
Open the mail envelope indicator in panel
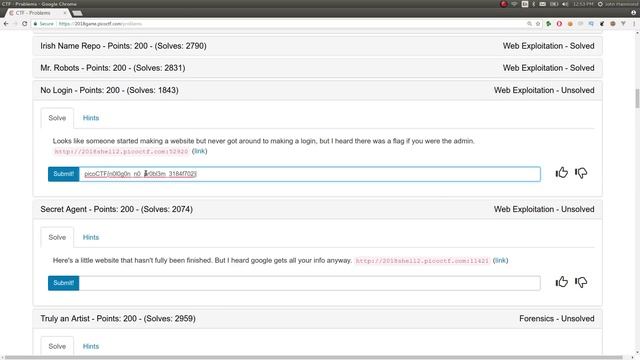[x=543, y=4]
